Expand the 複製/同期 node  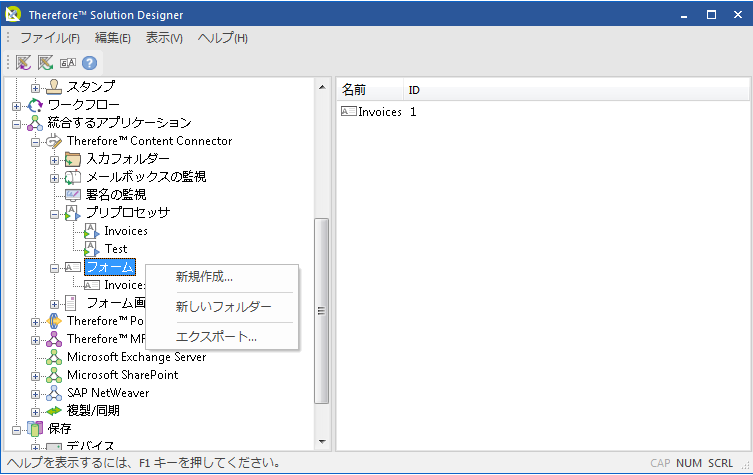(x=36, y=412)
